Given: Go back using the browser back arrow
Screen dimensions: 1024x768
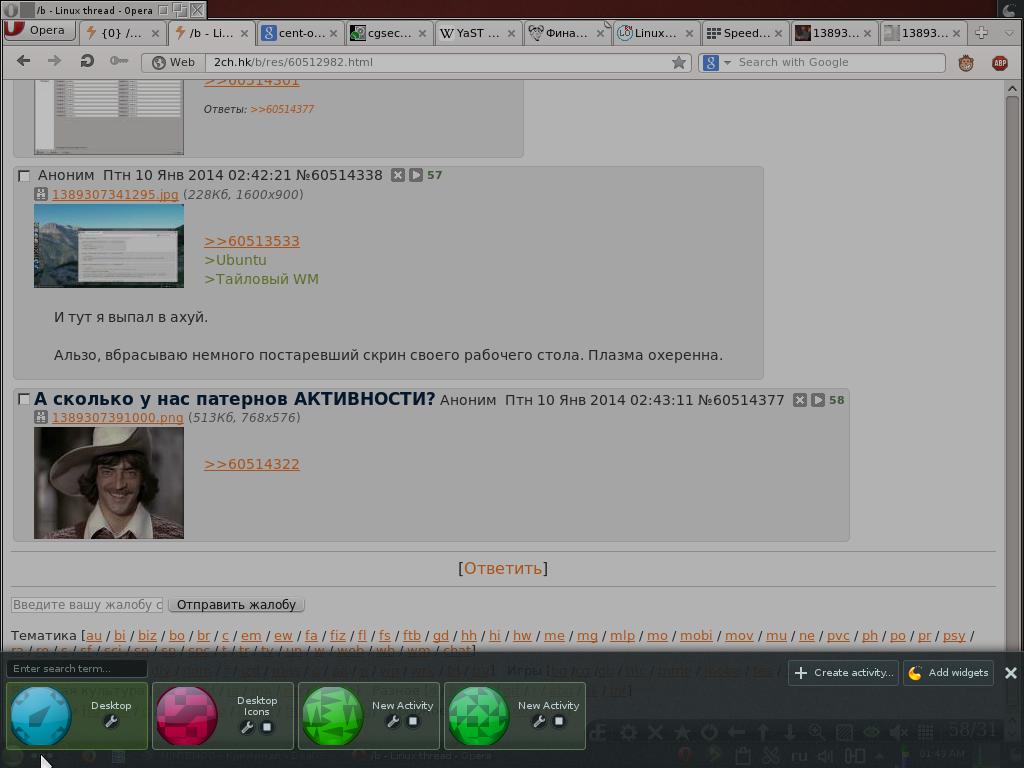Looking at the screenshot, I should click(24, 61).
